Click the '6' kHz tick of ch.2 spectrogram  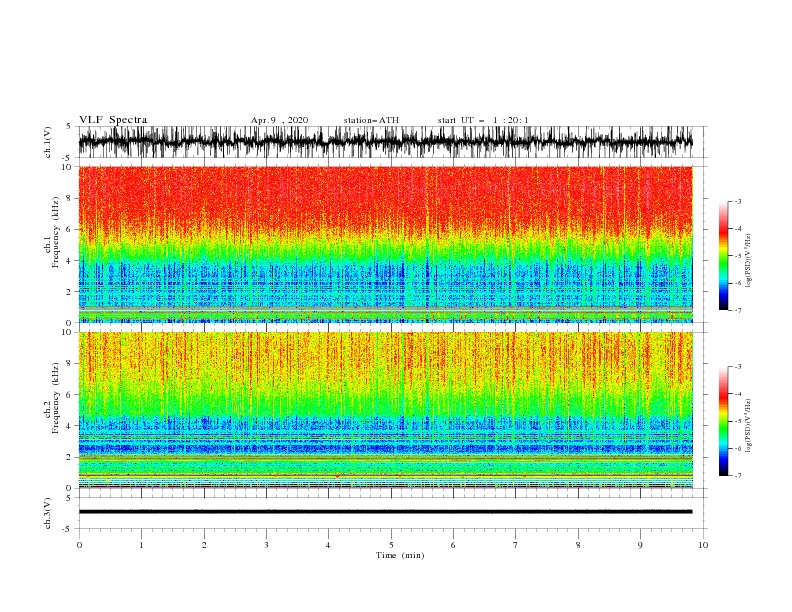70,395
